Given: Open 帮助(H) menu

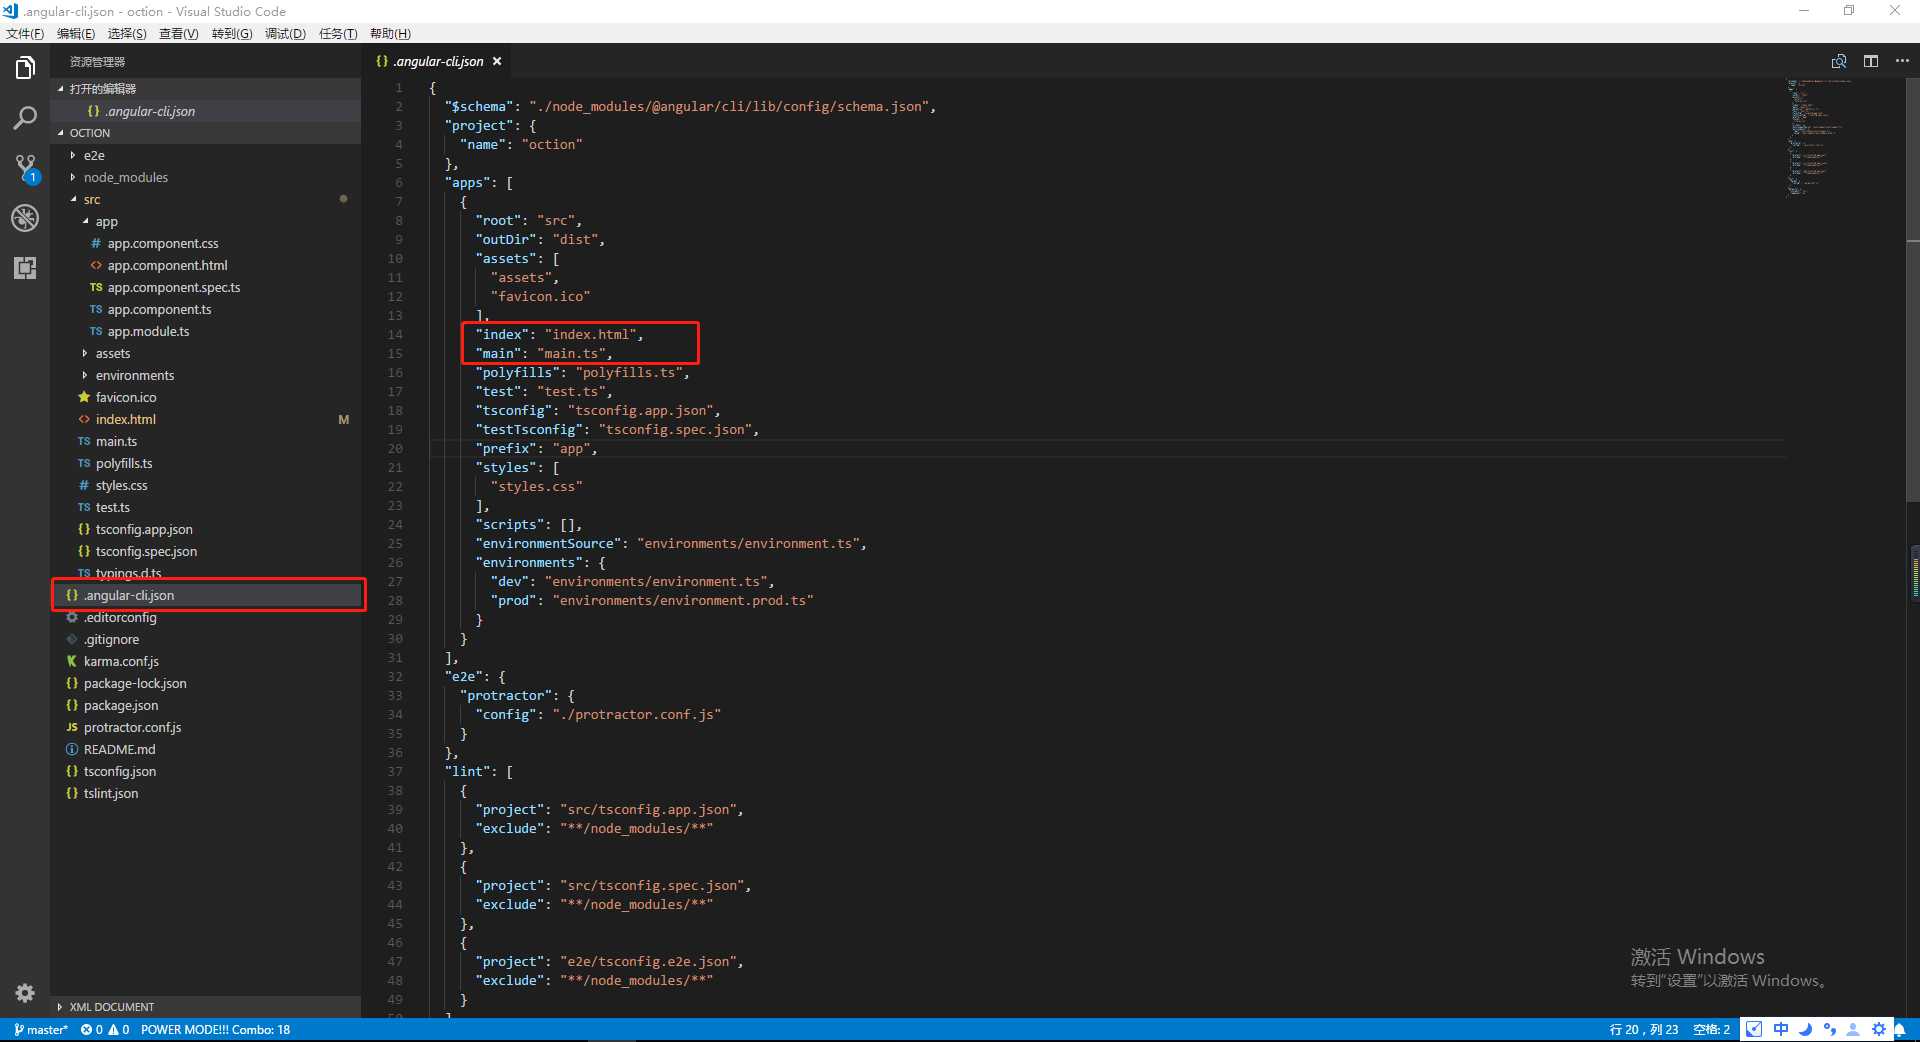Looking at the screenshot, I should click(x=390, y=33).
